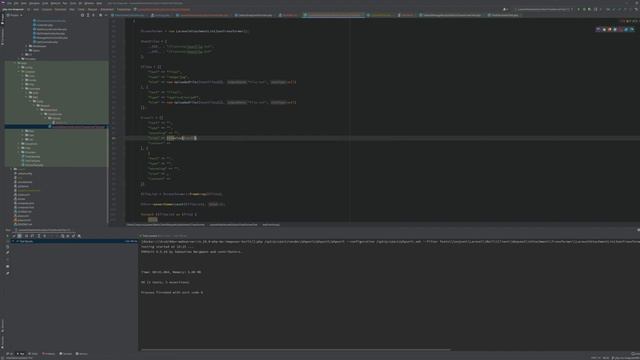Open the Help menu
This screenshot has width=640, height=360.
[x=99, y=3]
